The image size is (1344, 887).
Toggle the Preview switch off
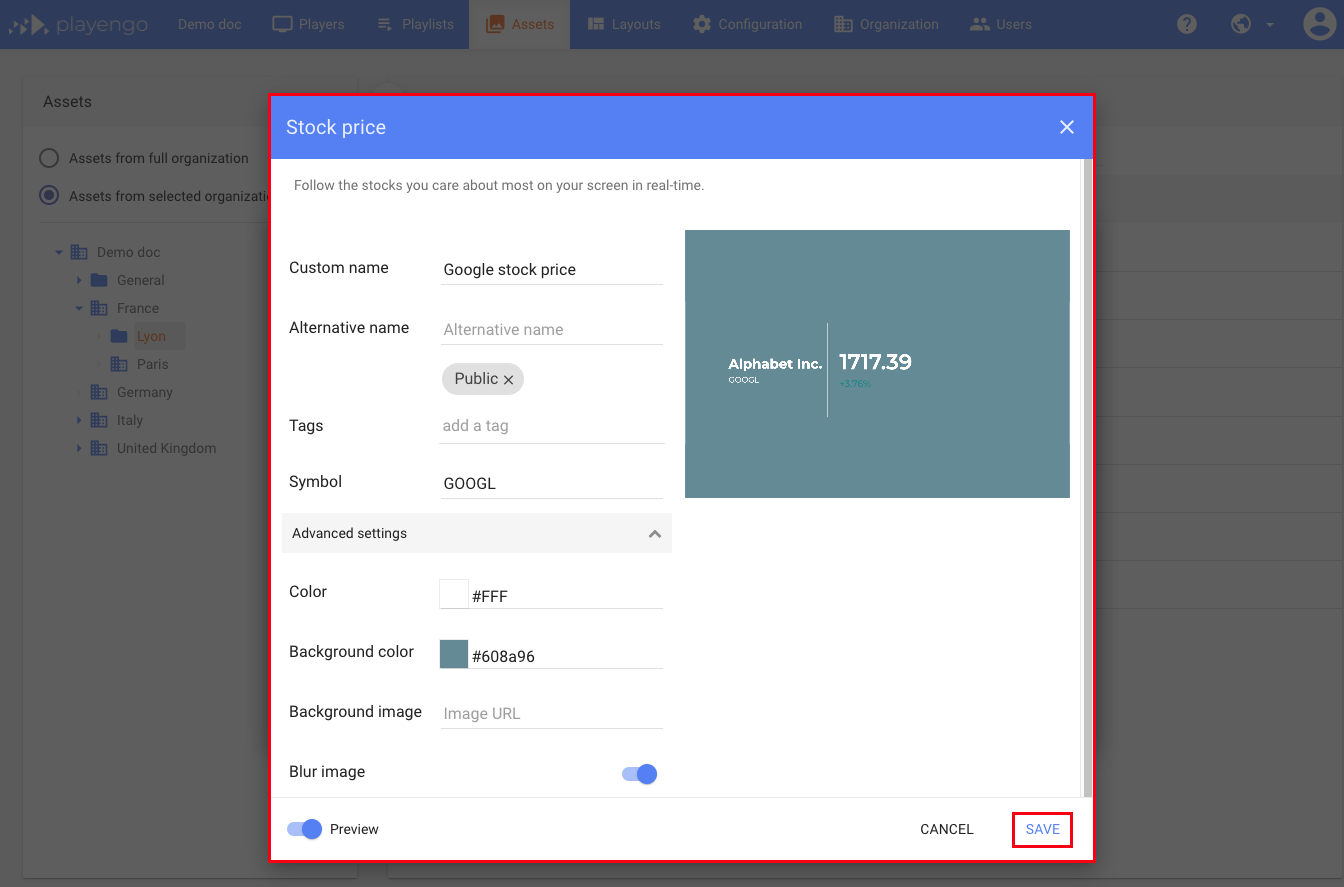tap(305, 829)
